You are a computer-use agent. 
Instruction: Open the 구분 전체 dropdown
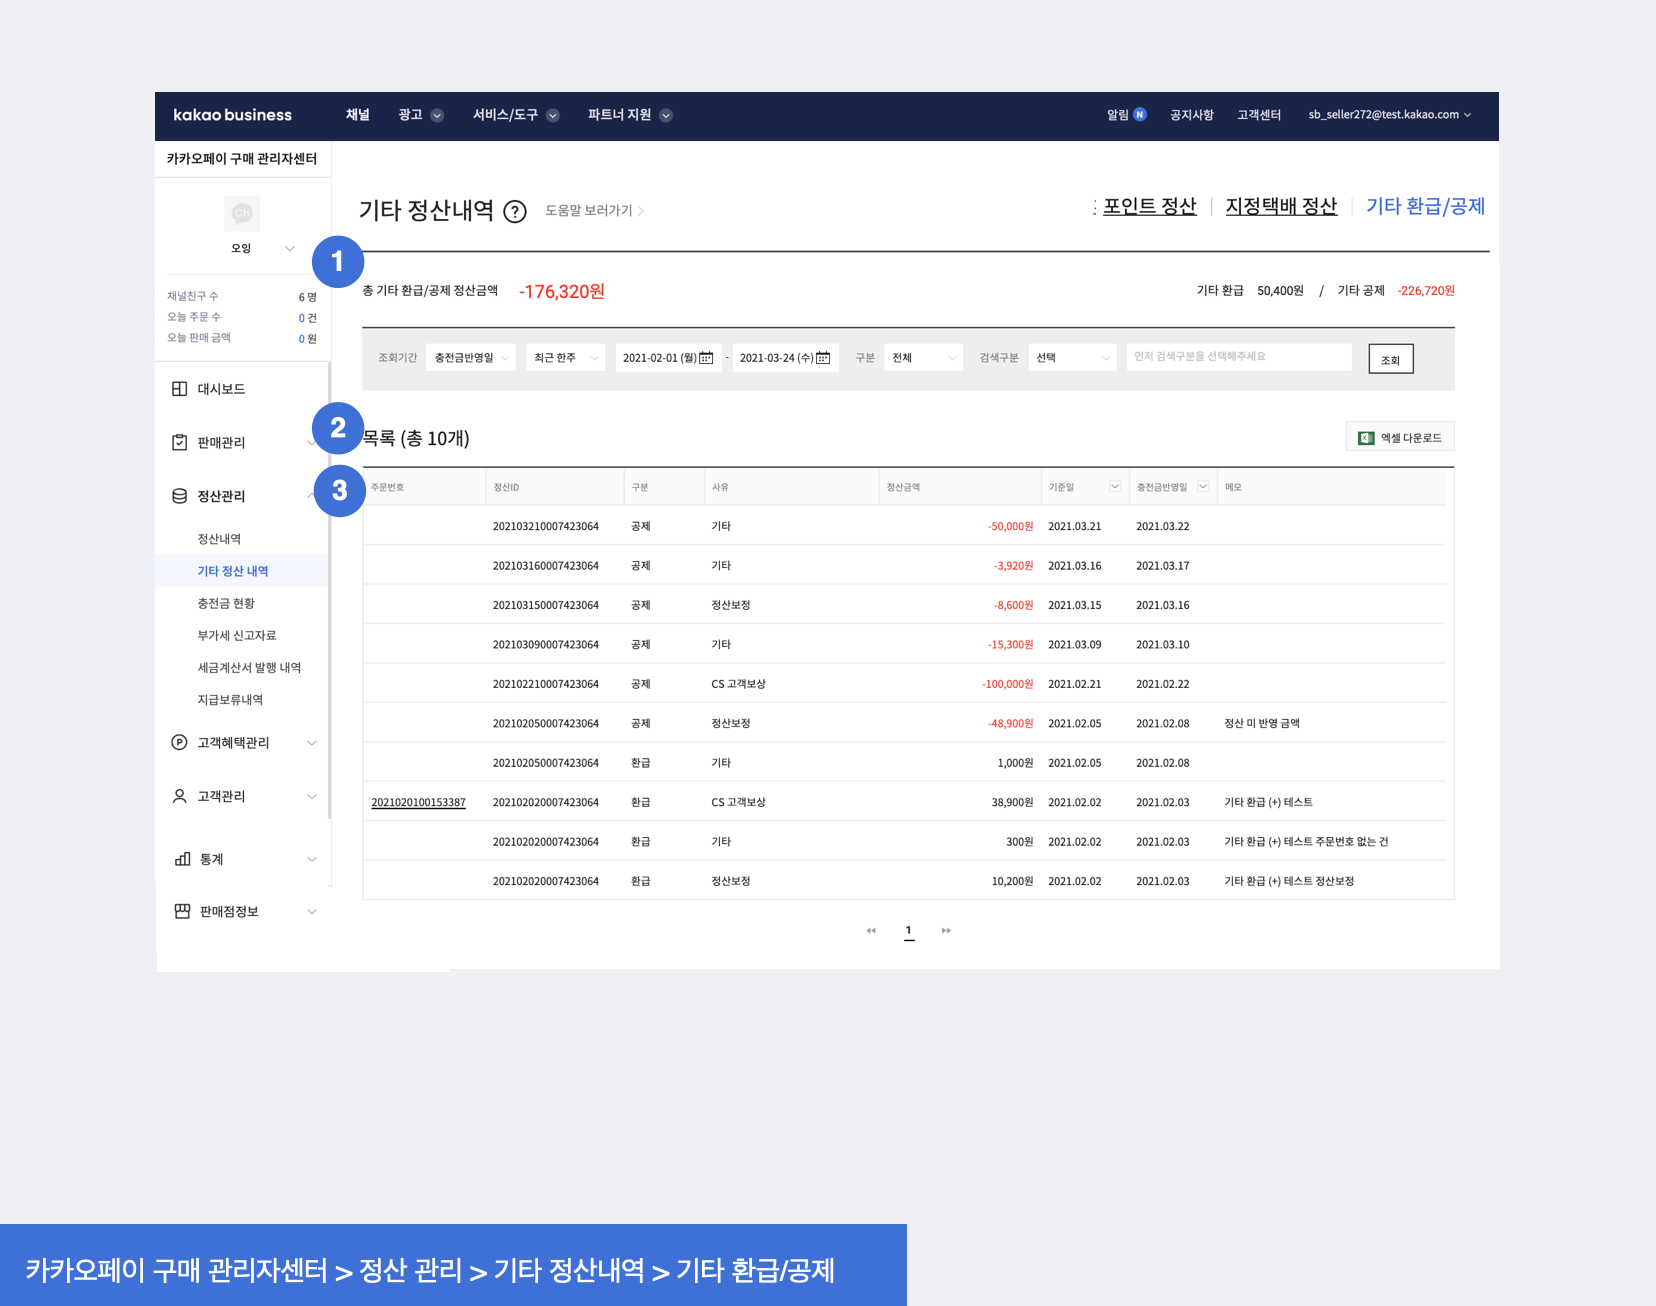(924, 358)
